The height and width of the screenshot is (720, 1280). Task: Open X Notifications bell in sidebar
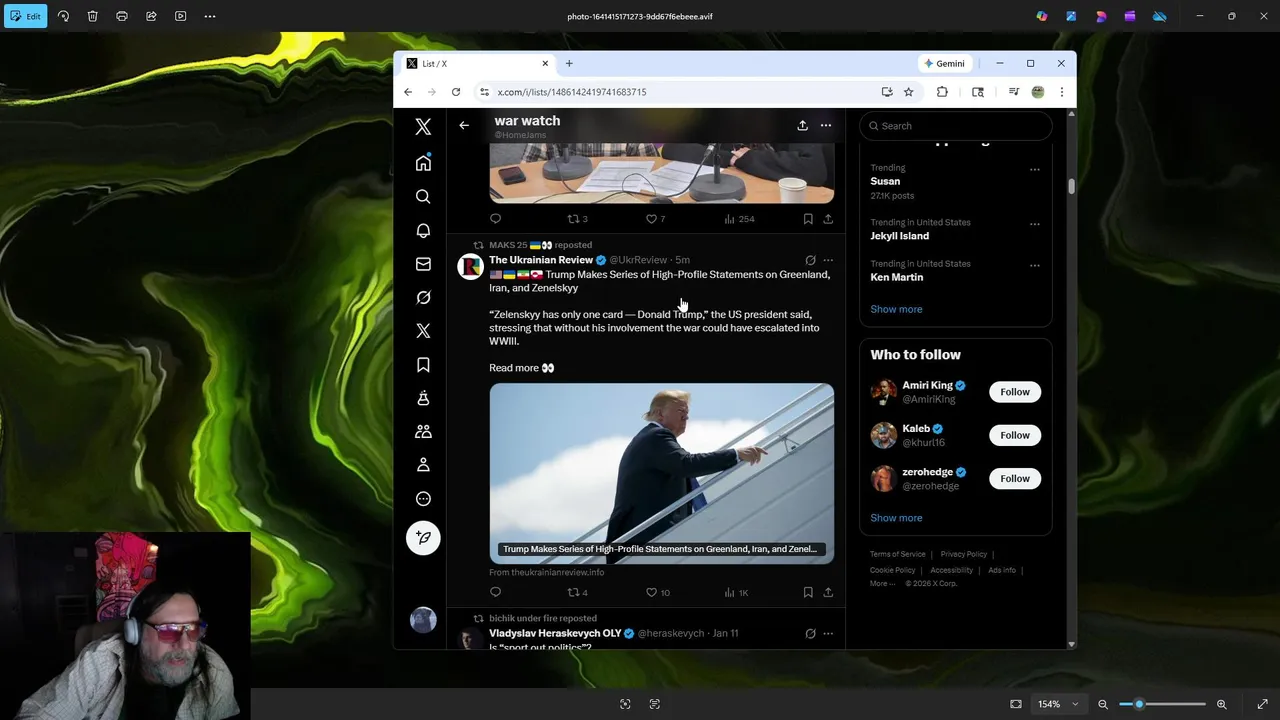(423, 230)
